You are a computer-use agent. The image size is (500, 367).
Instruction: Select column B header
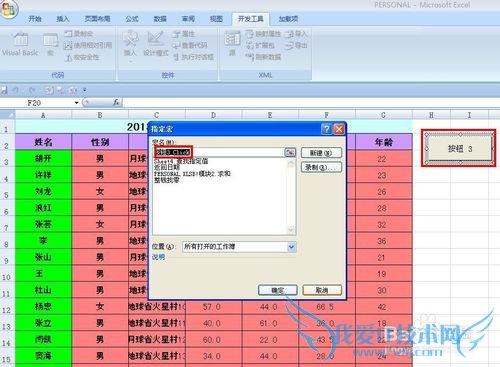click(100, 115)
